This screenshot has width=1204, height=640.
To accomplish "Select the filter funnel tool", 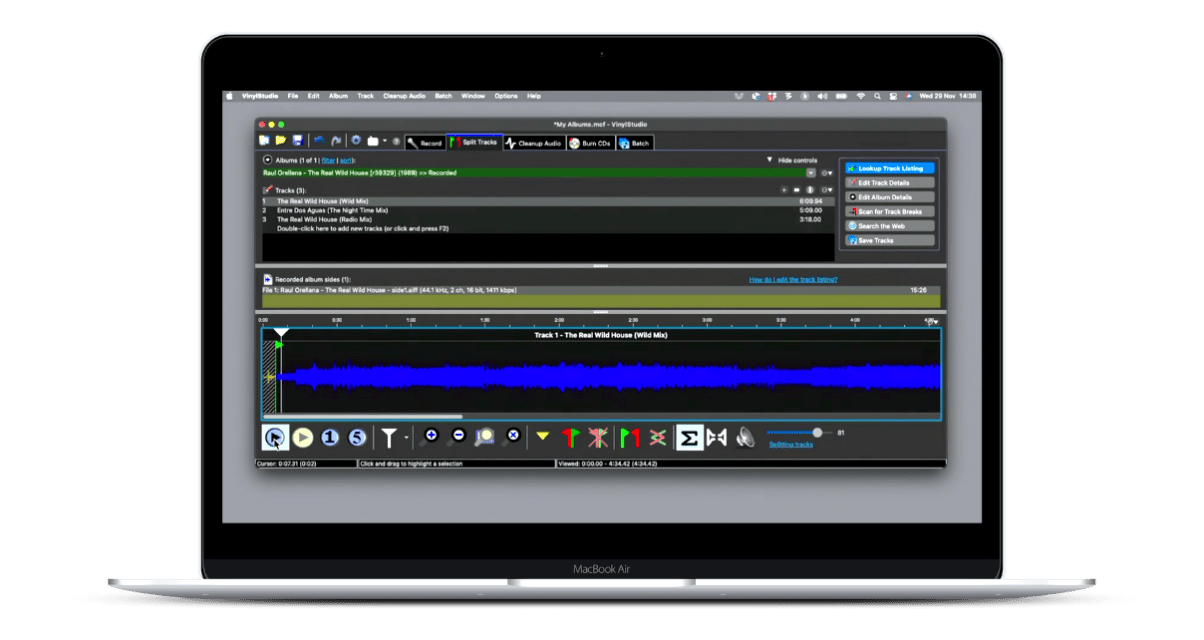I will click(x=389, y=437).
